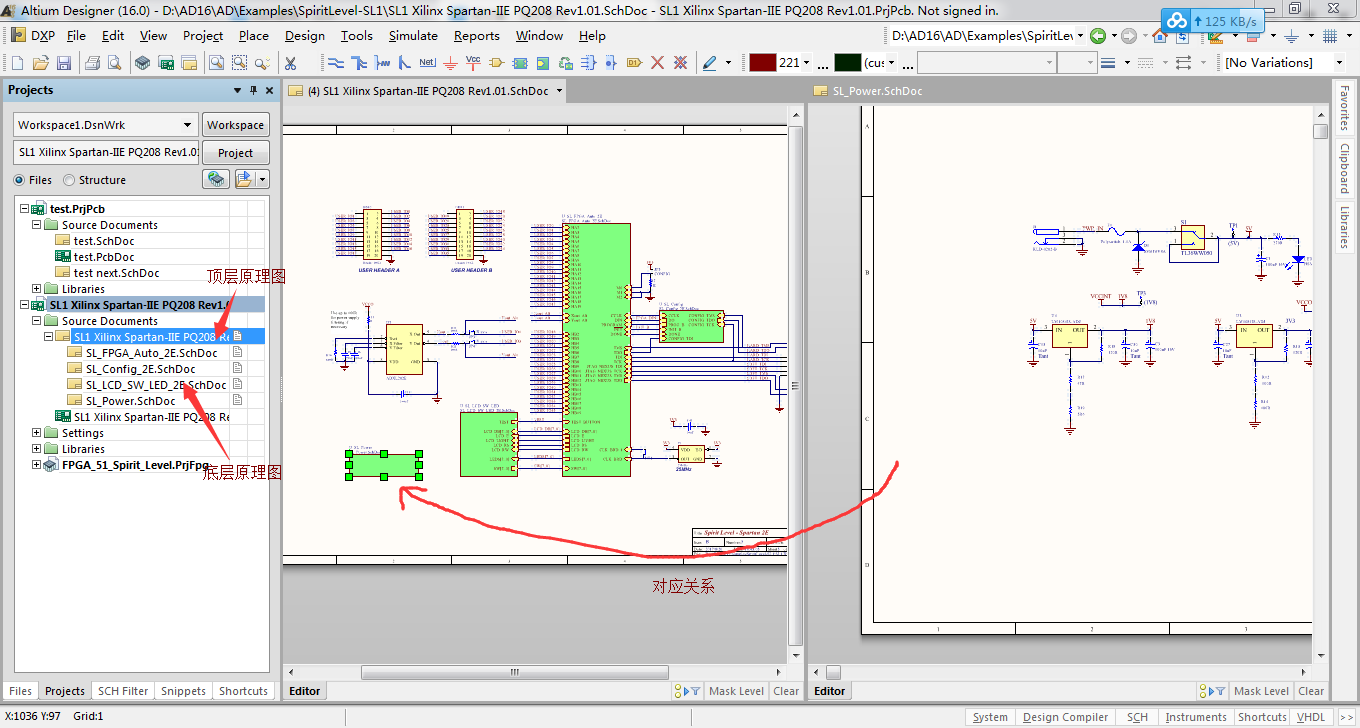Image resolution: width=1360 pixels, height=728 pixels.
Task: Select the Place Sheet Symbol tool
Action: coord(519,63)
